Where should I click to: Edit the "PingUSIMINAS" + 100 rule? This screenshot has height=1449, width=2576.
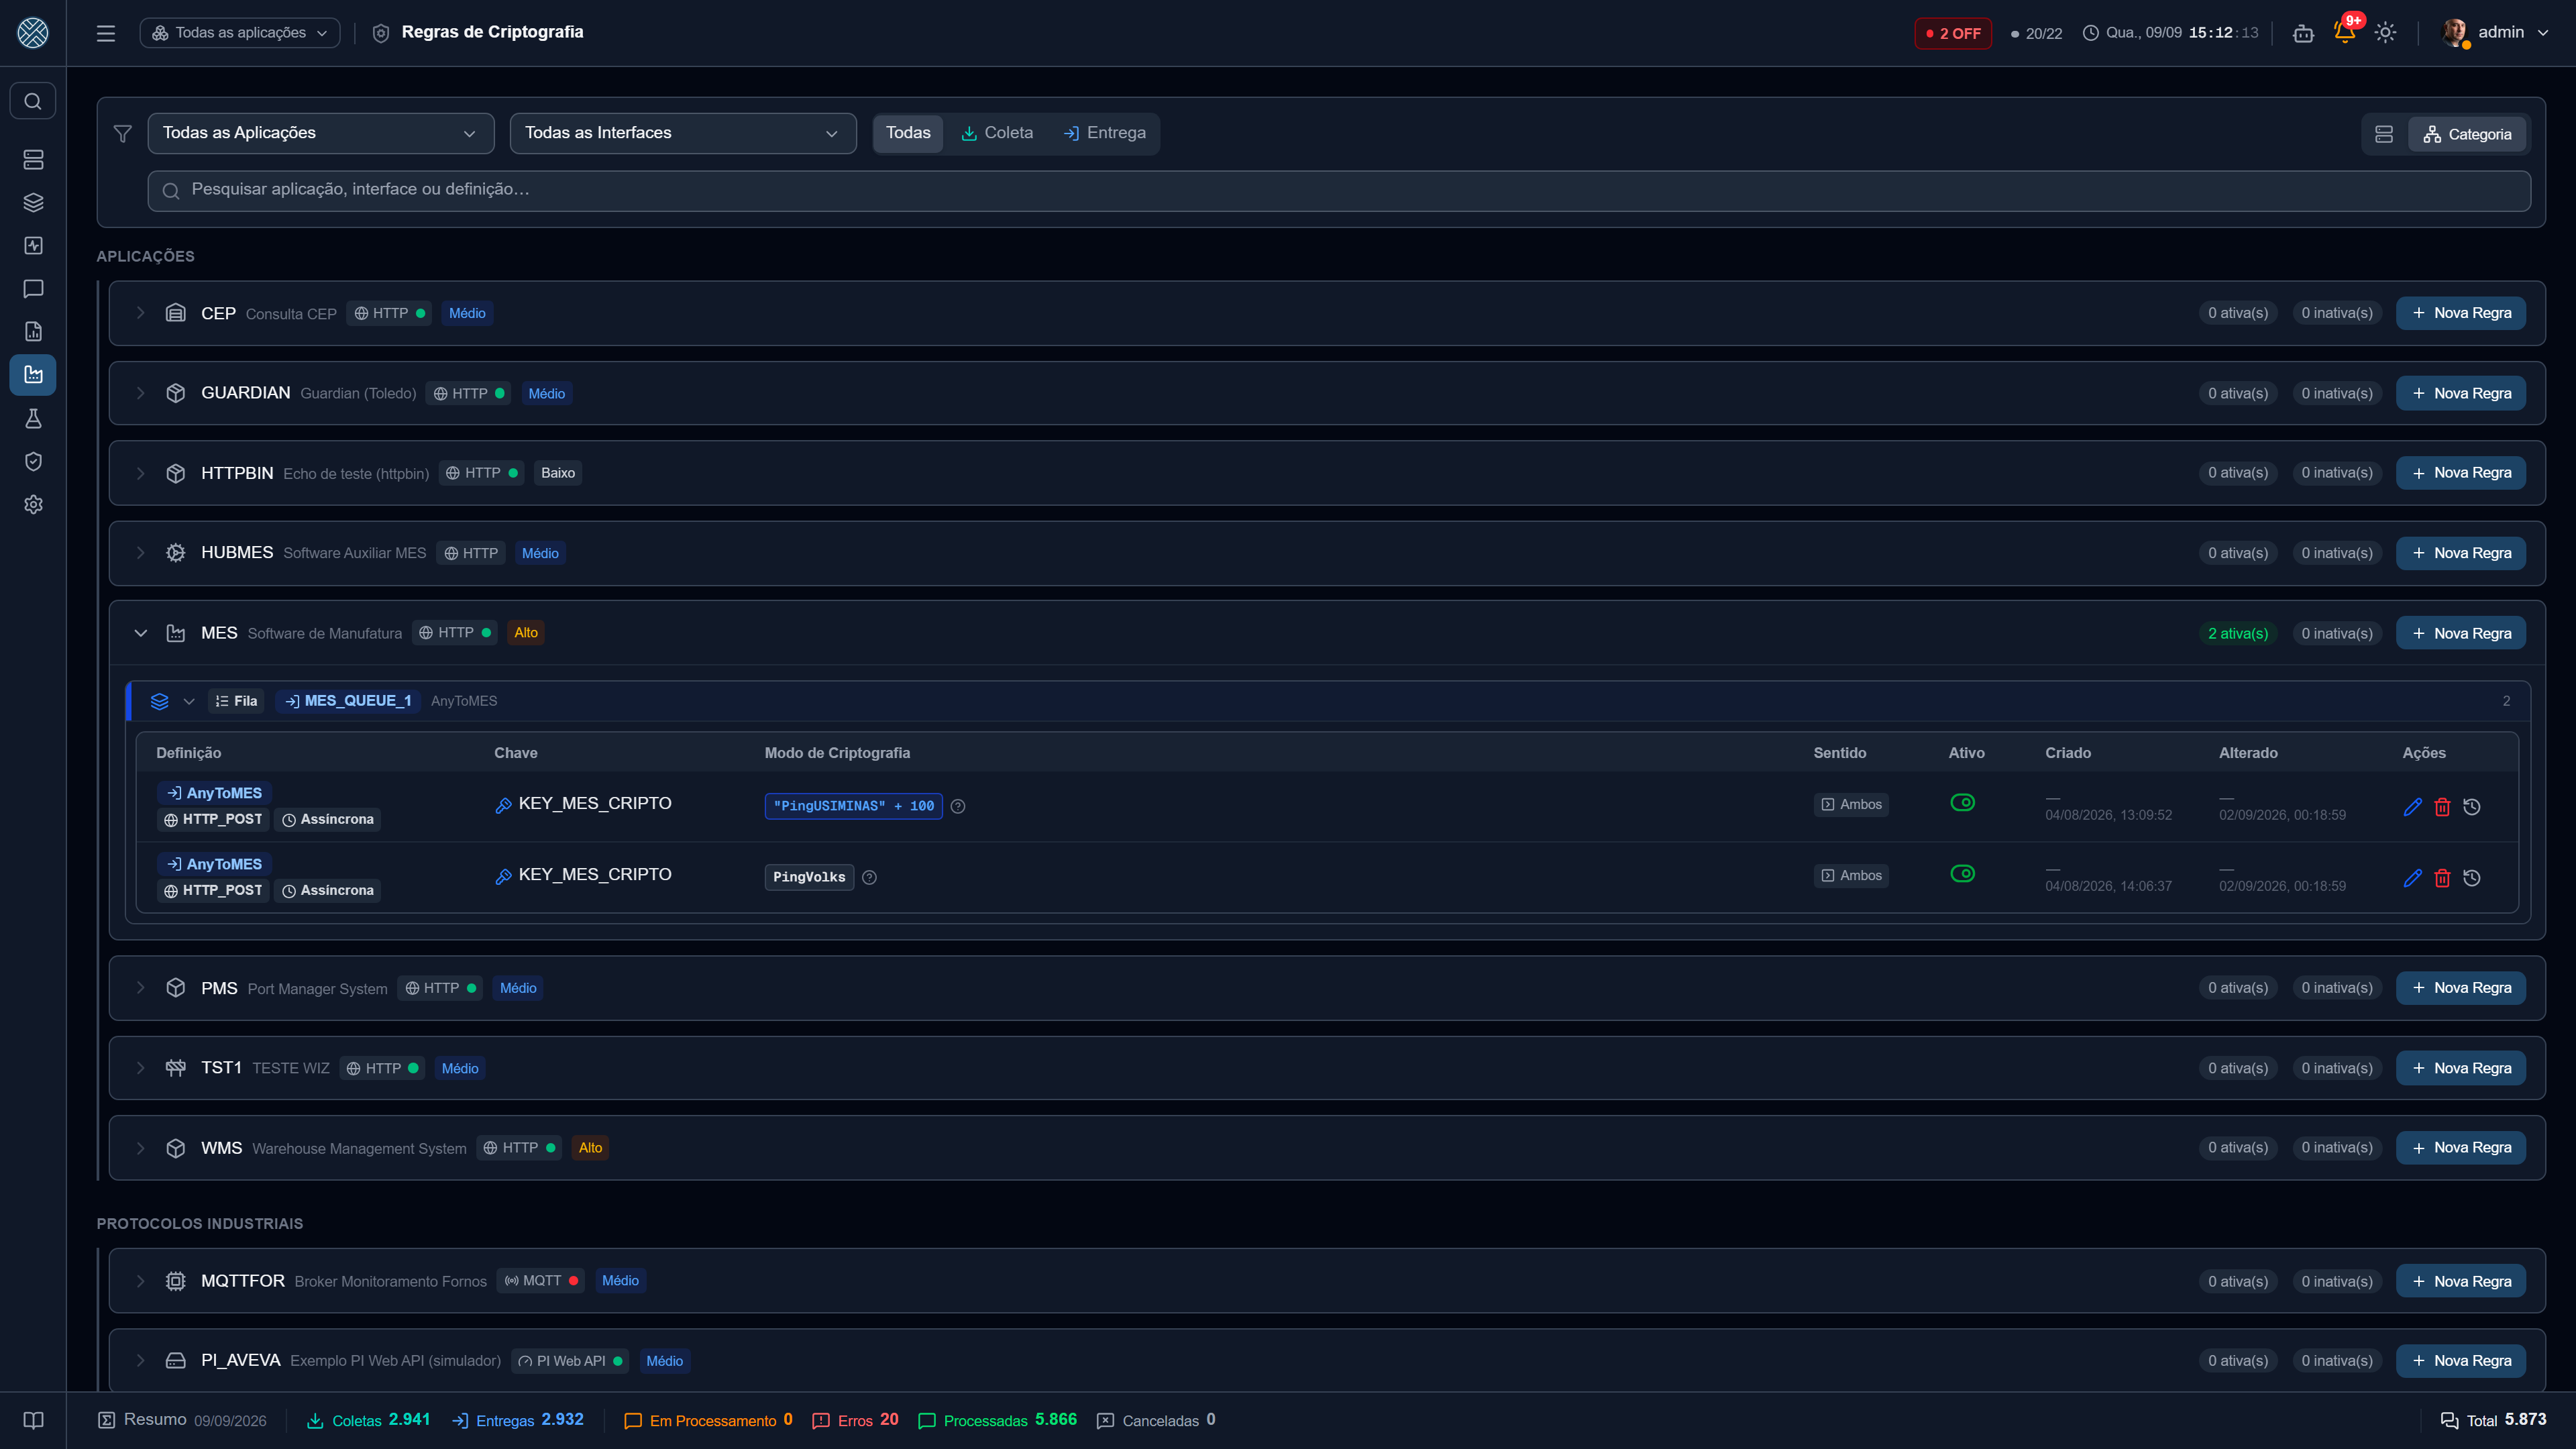point(2412,807)
